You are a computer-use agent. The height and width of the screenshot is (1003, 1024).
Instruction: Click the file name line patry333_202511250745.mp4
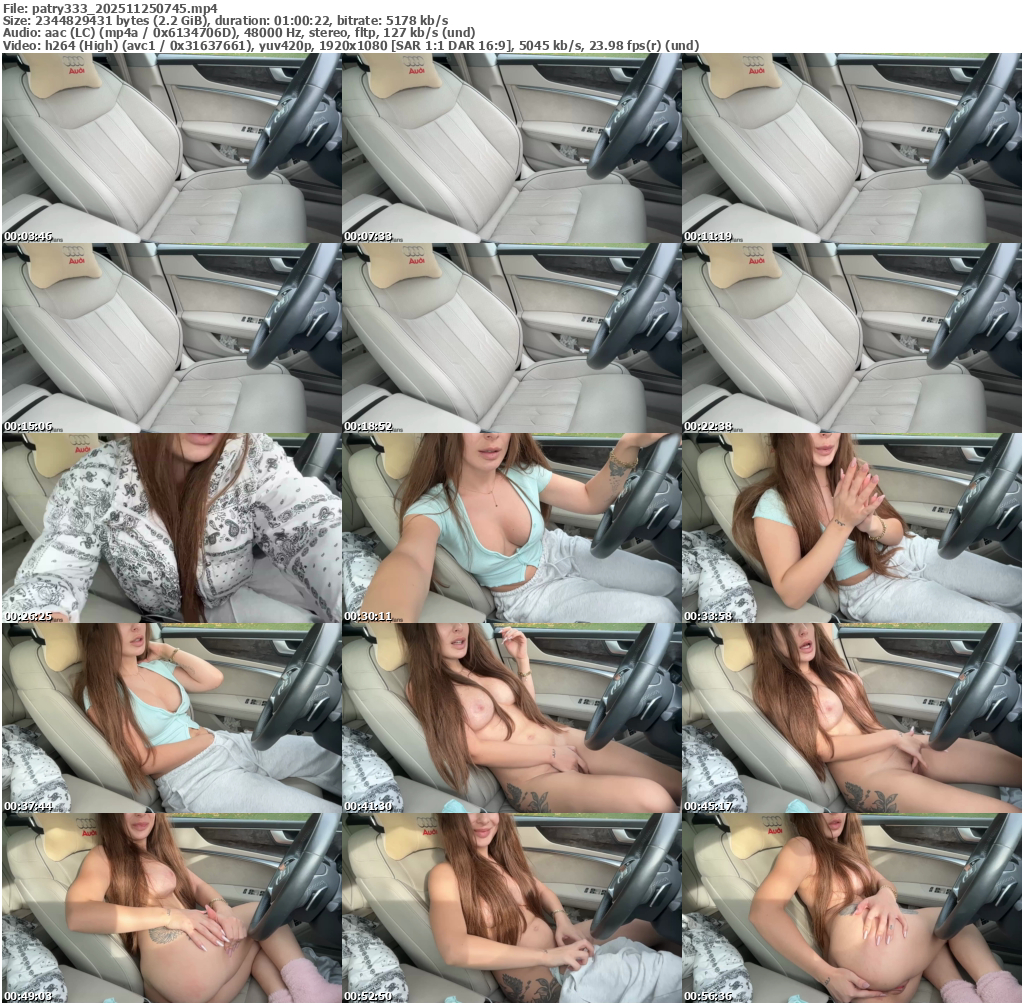pyautogui.click(x=110, y=8)
